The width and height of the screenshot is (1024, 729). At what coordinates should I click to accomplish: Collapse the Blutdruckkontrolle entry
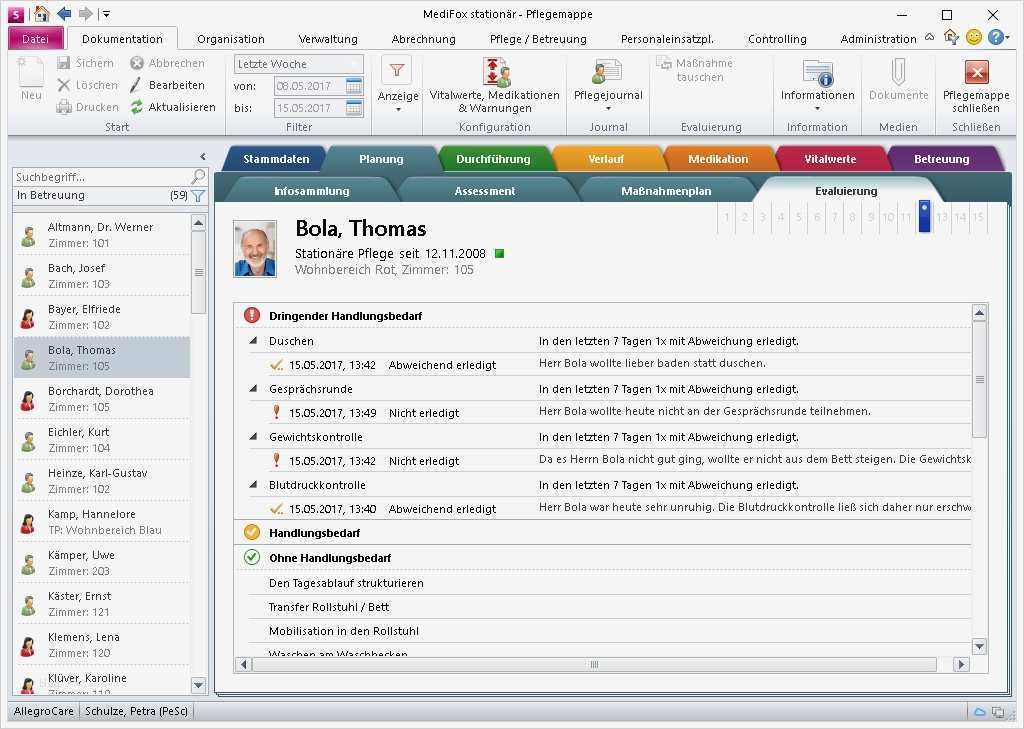tap(253, 485)
